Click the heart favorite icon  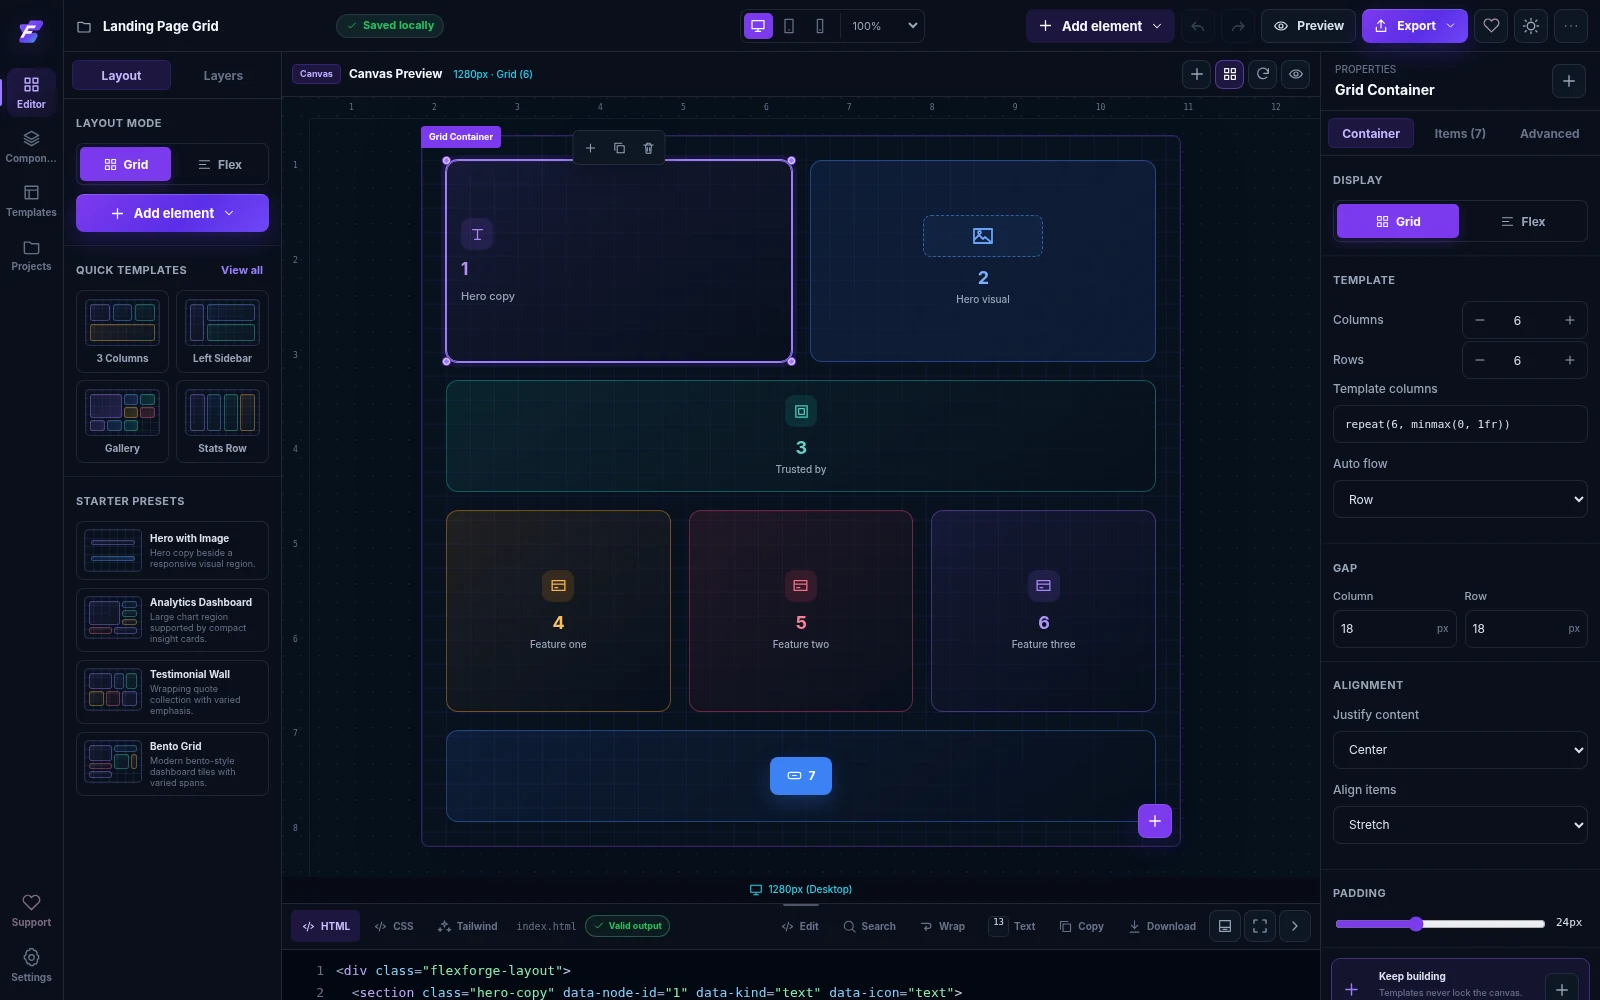click(x=1491, y=26)
